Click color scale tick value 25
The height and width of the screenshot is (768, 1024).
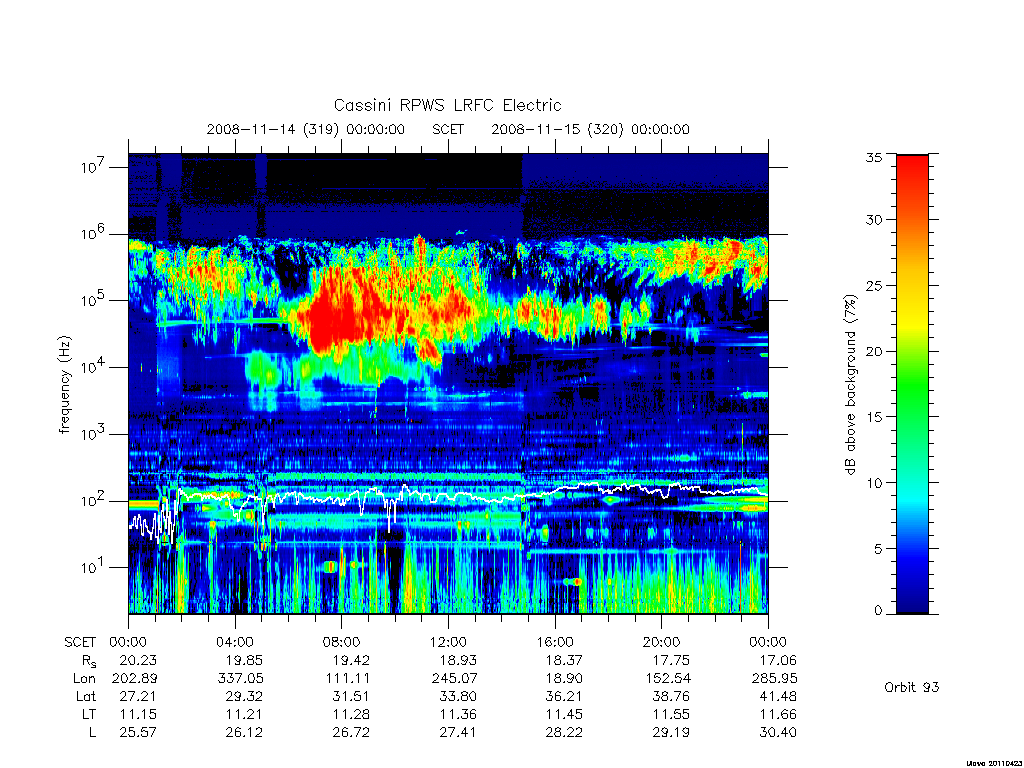[x=873, y=285]
